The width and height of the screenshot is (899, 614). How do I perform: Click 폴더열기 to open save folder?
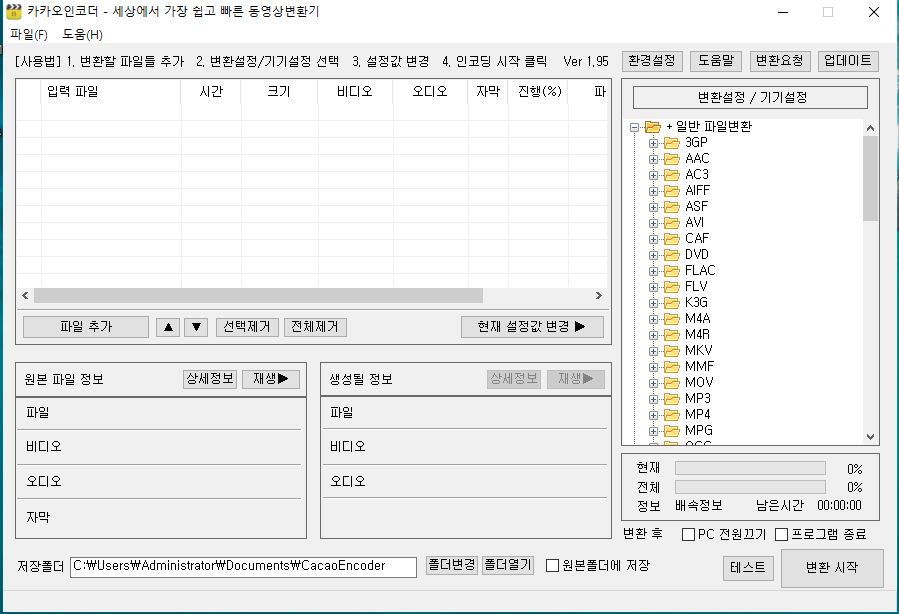click(x=508, y=565)
